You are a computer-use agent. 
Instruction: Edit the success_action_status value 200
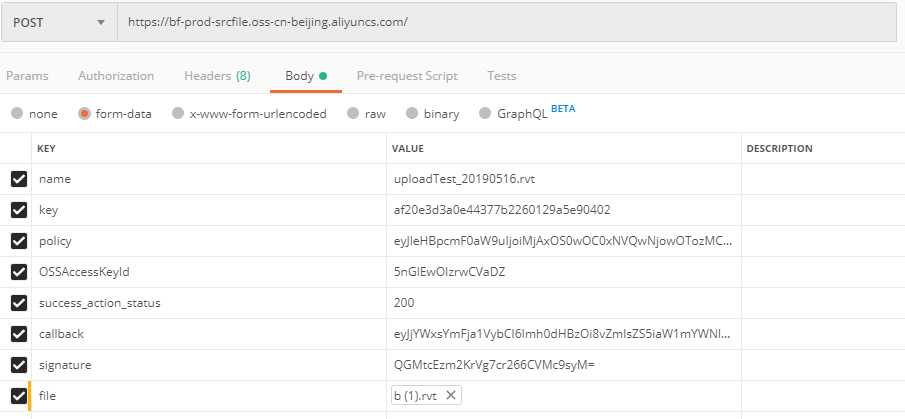(404, 303)
